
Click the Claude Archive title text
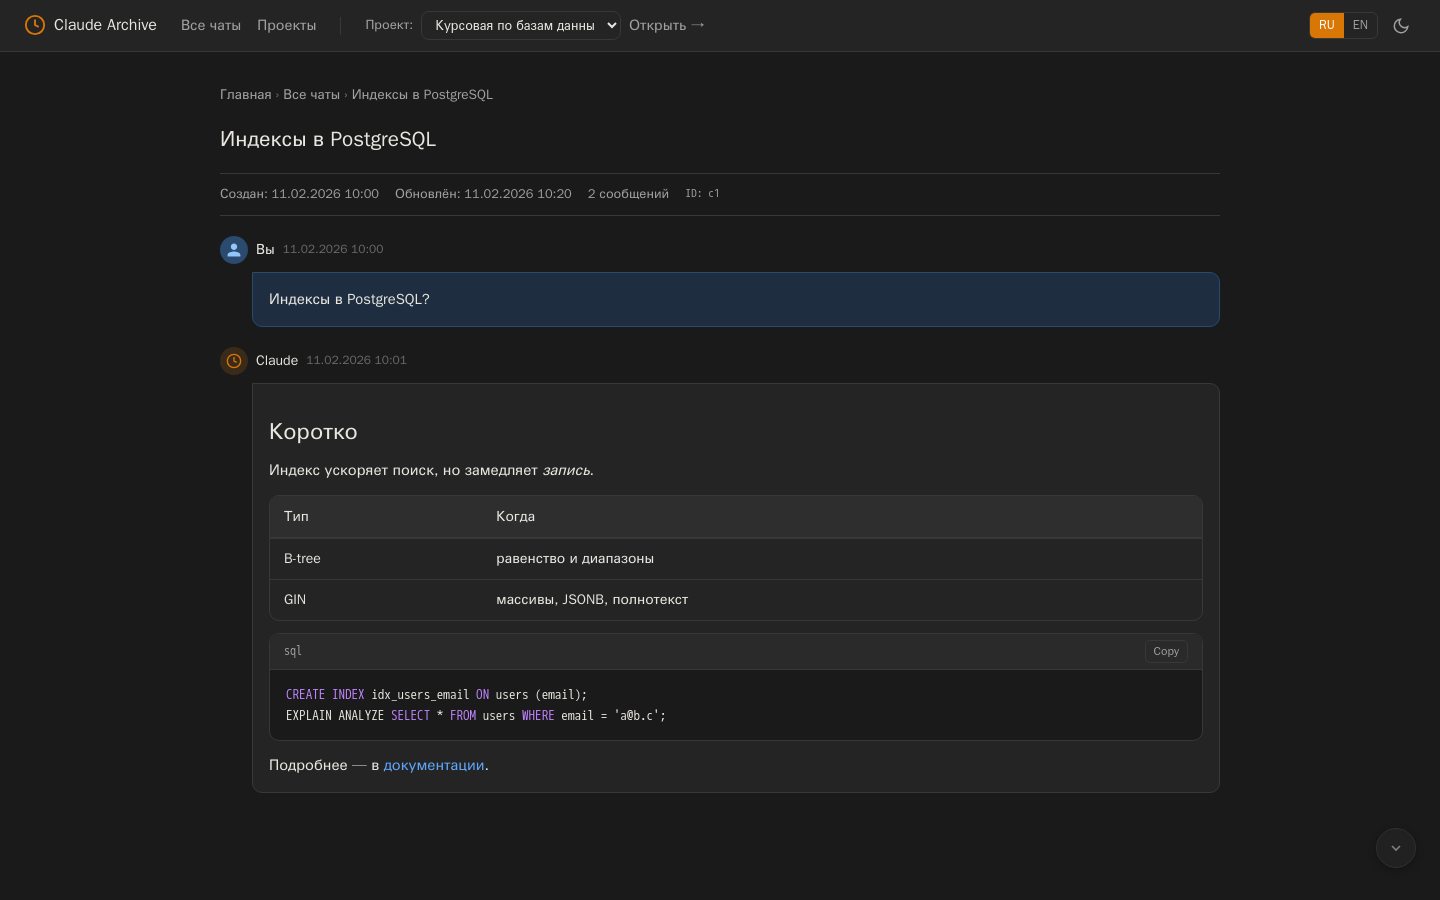tap(105, 25)
